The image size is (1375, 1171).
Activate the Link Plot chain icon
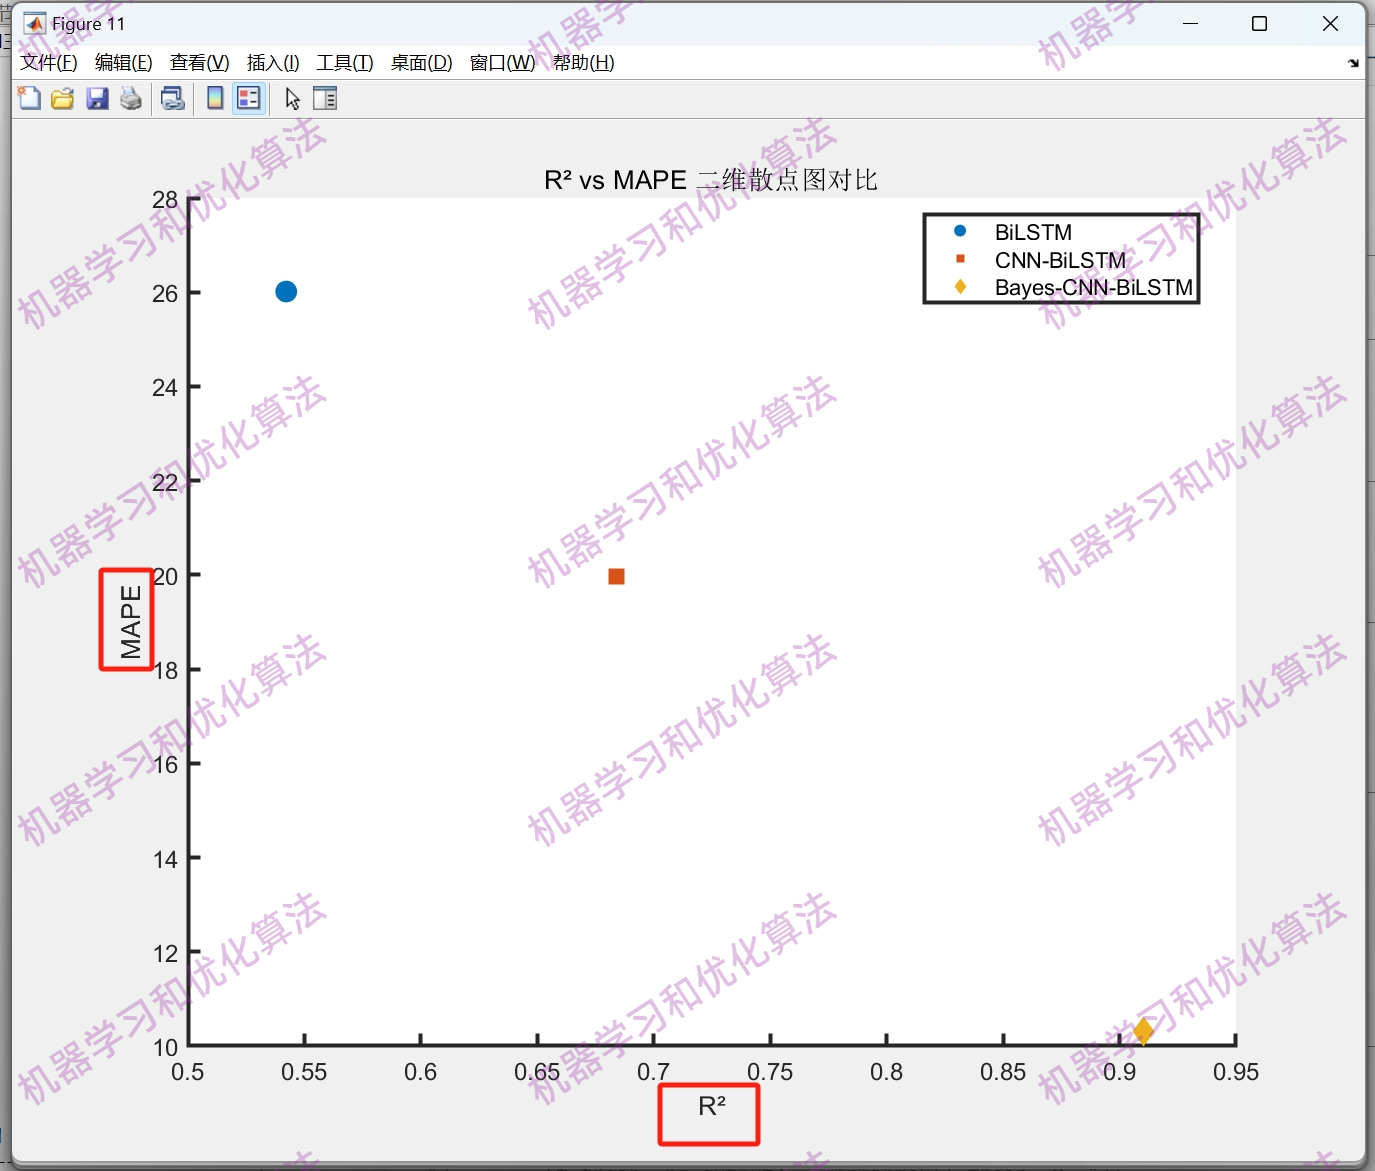172,98
